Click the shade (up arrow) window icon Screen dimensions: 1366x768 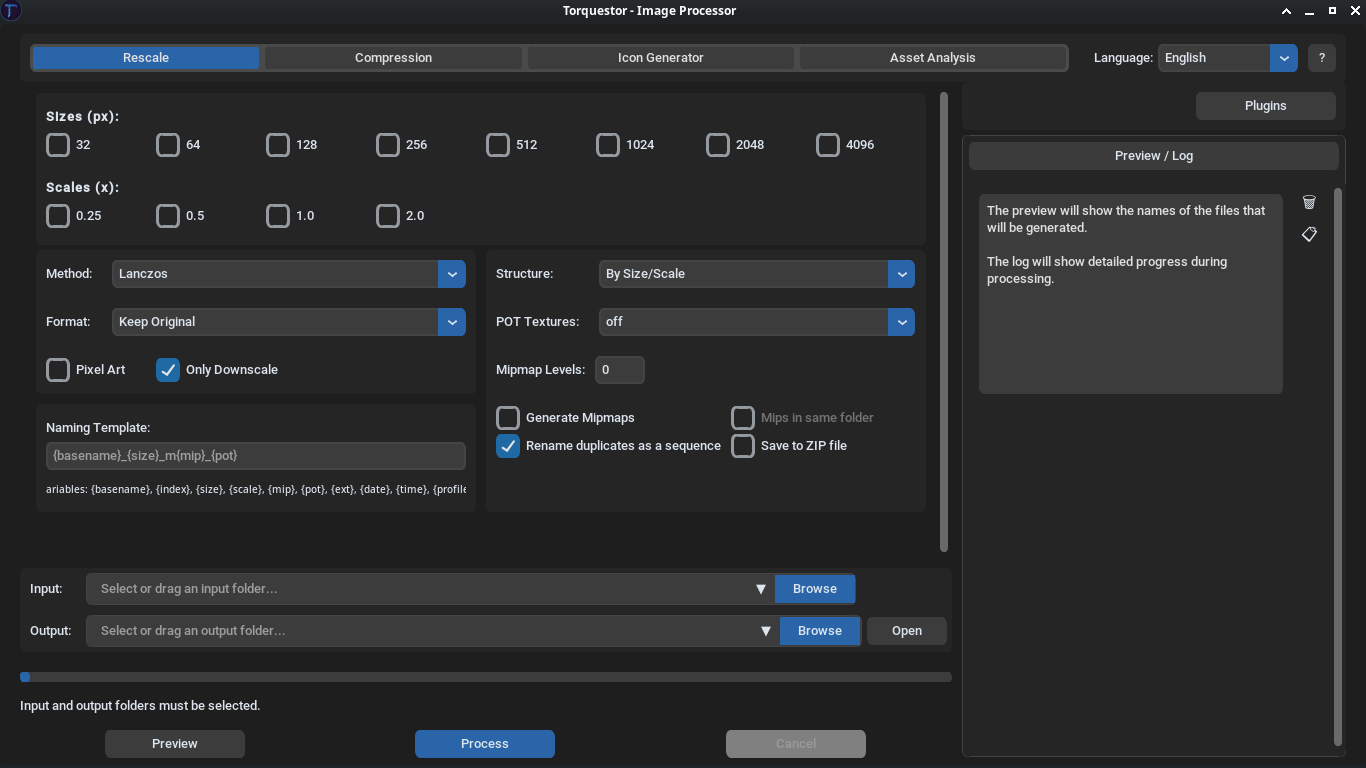click(x=1286, y=11)
